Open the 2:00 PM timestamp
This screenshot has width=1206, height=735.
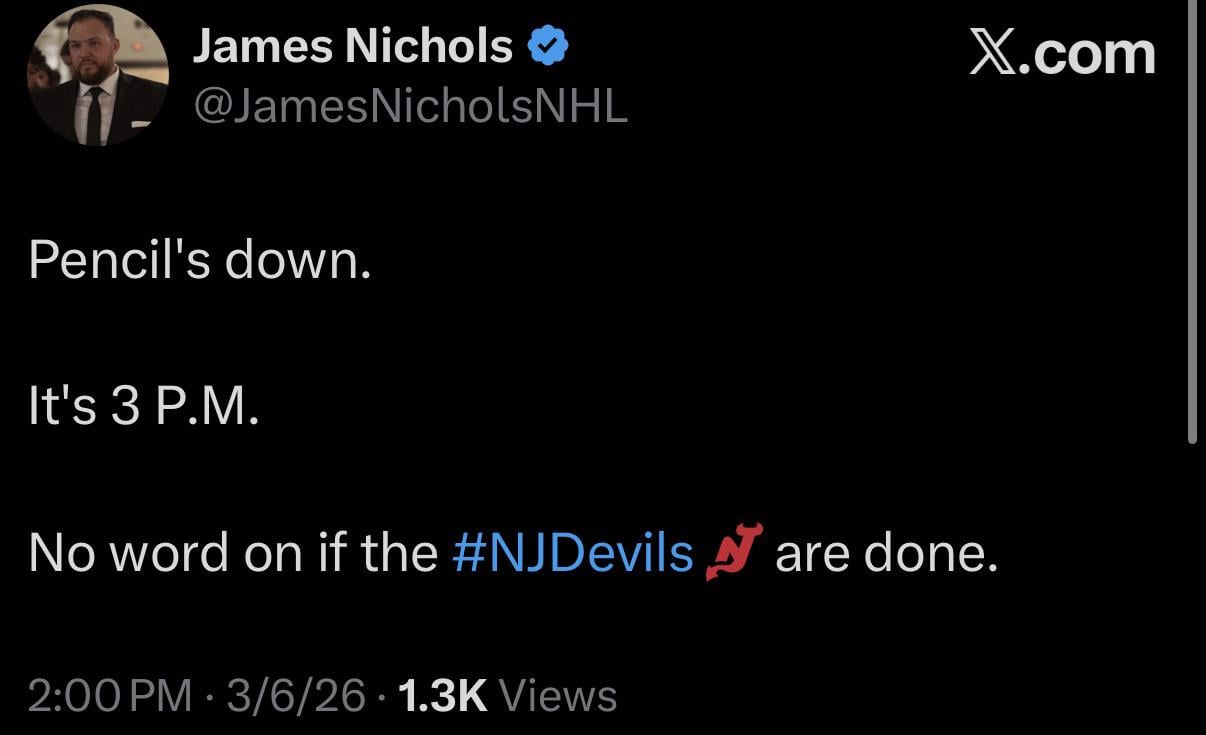[110, 694]
